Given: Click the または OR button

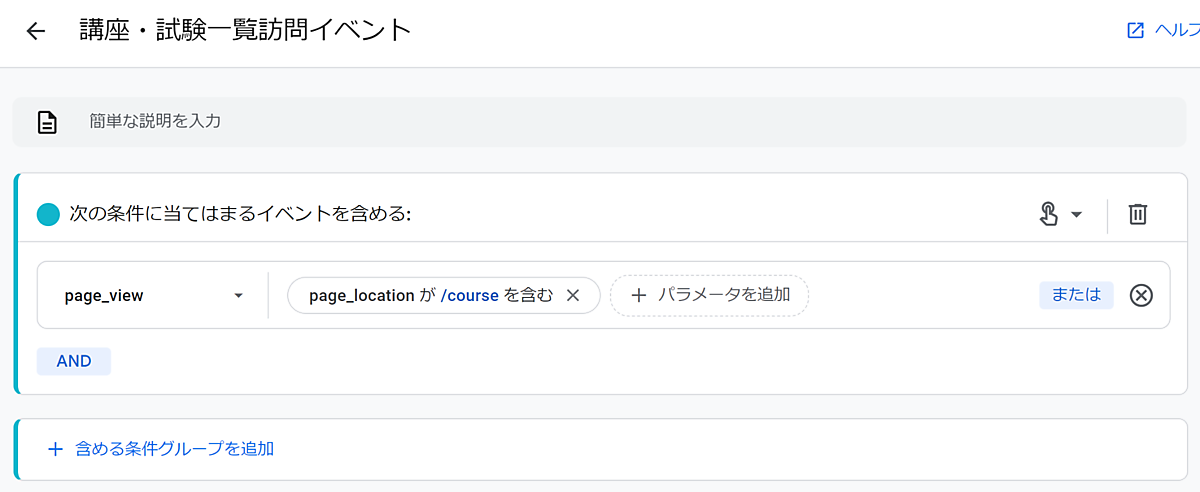Looking at the screenshot, I should [1076, 295].
